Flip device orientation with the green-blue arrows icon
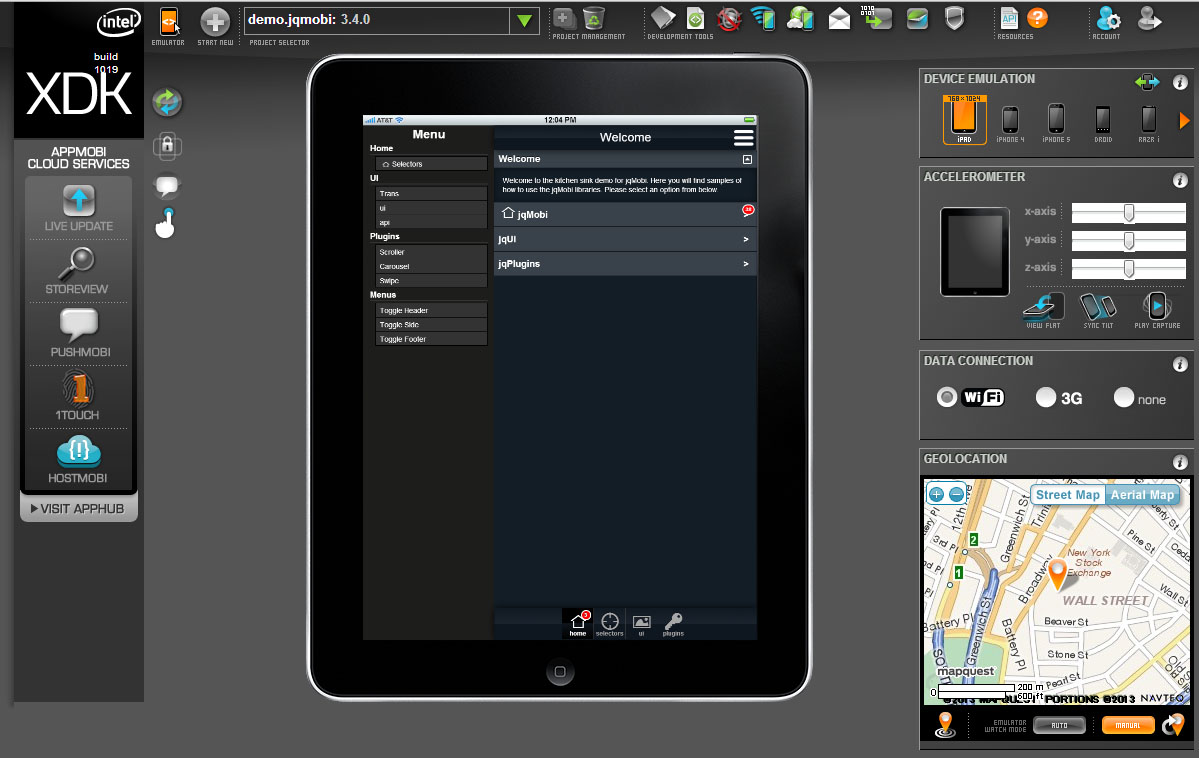The image size is (1199, 758). pos(1147,81)
